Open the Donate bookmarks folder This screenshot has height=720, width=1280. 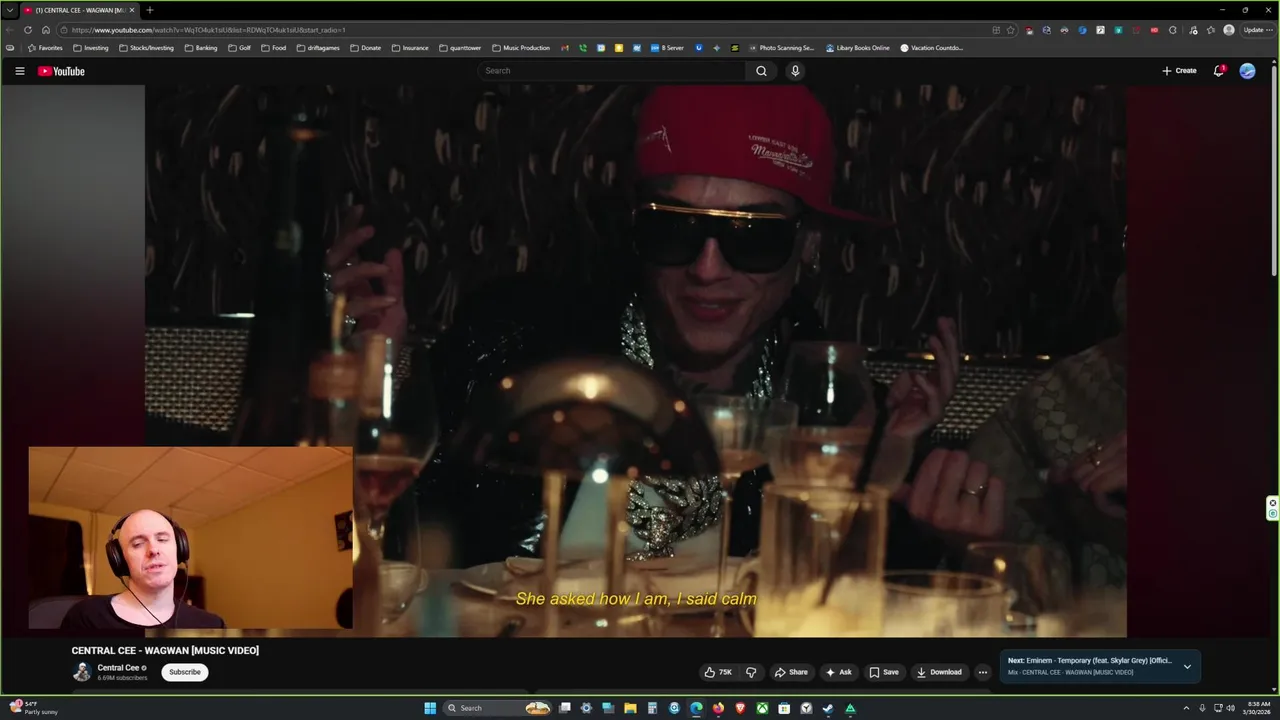click(365, 48)
